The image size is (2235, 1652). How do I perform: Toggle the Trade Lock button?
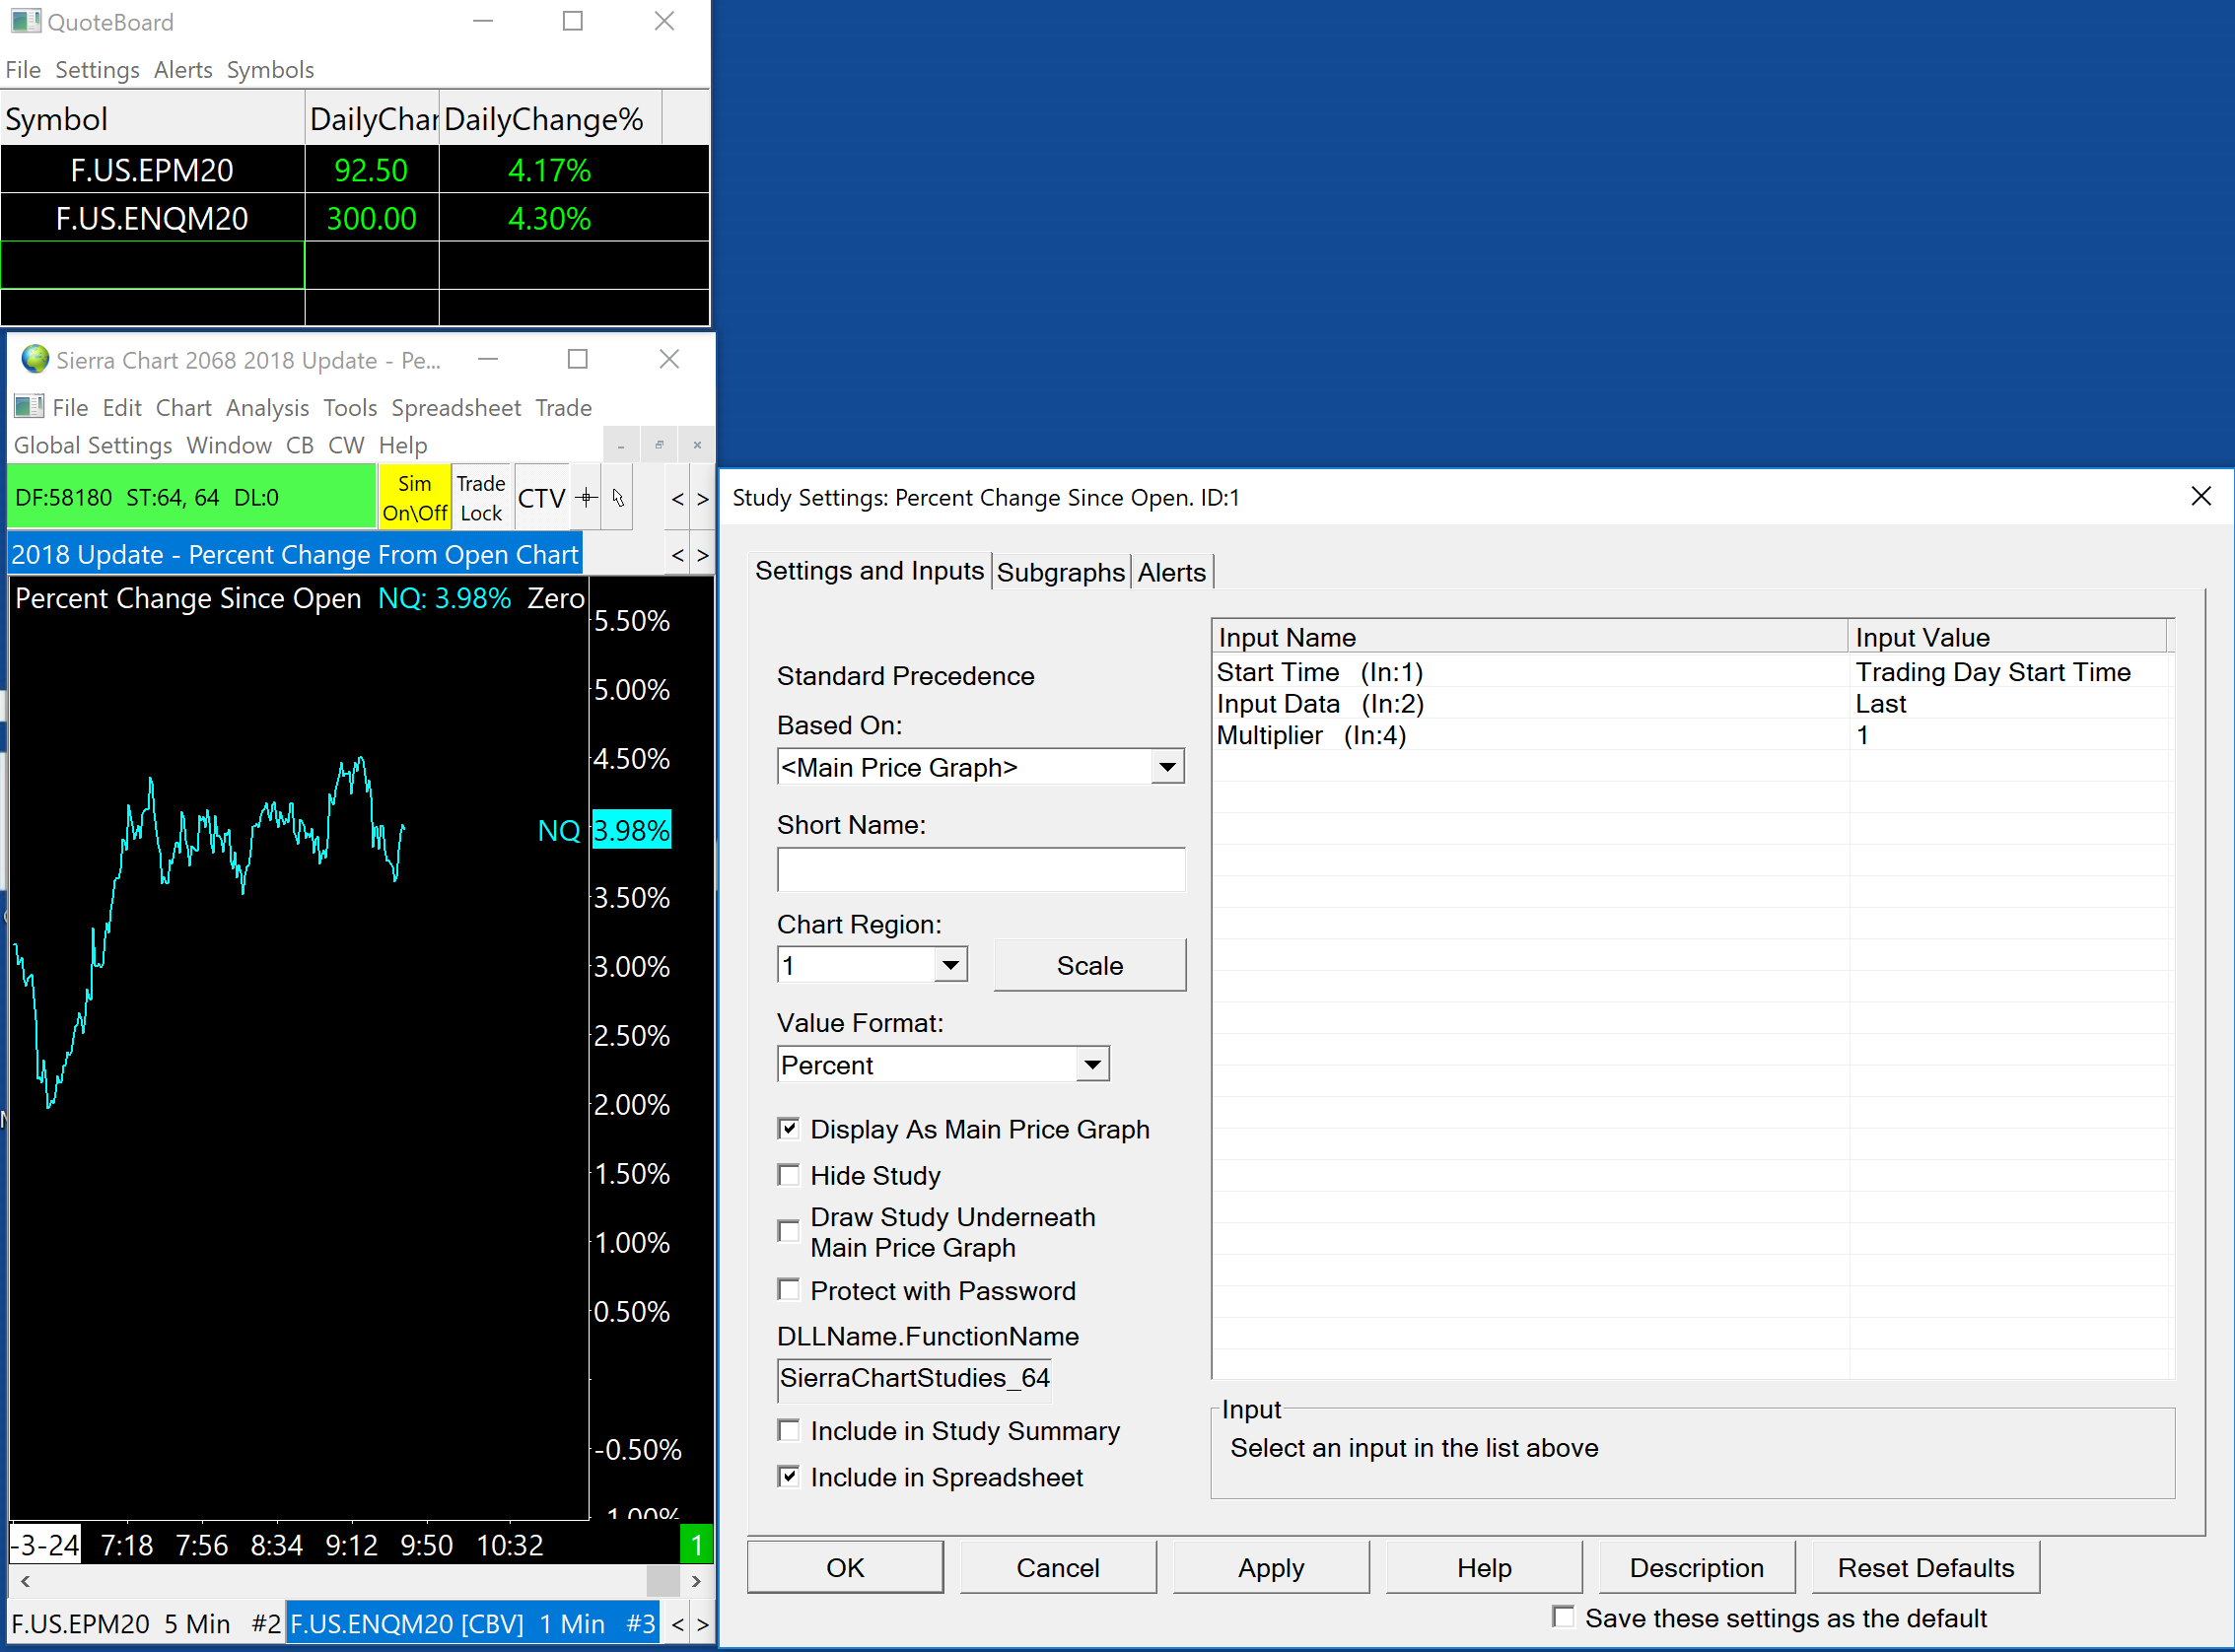pos(481,497)
